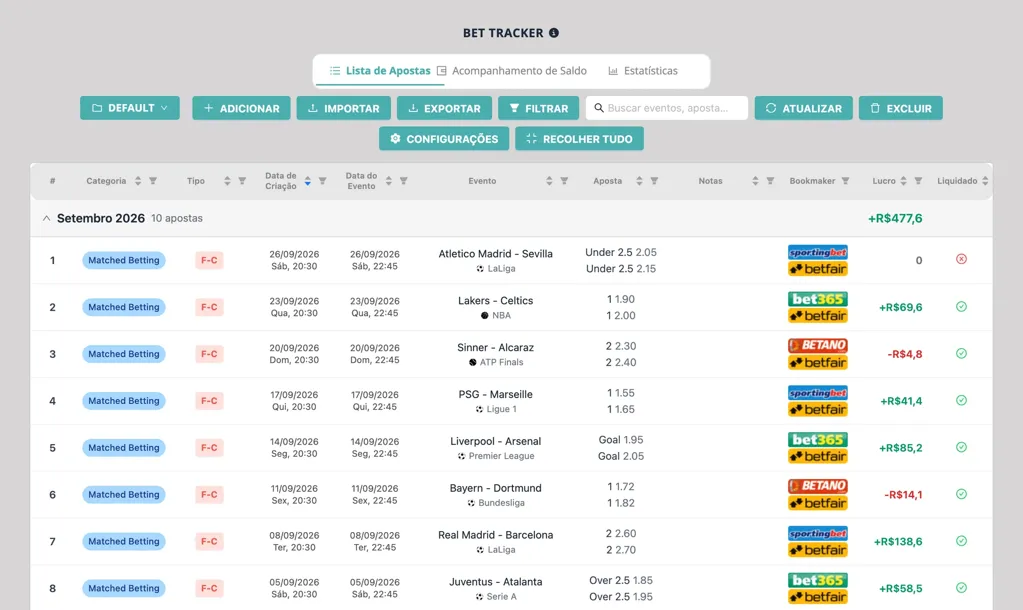Click the -R$14,1 loss value
1023x610 pixels.
coord(904,495)
